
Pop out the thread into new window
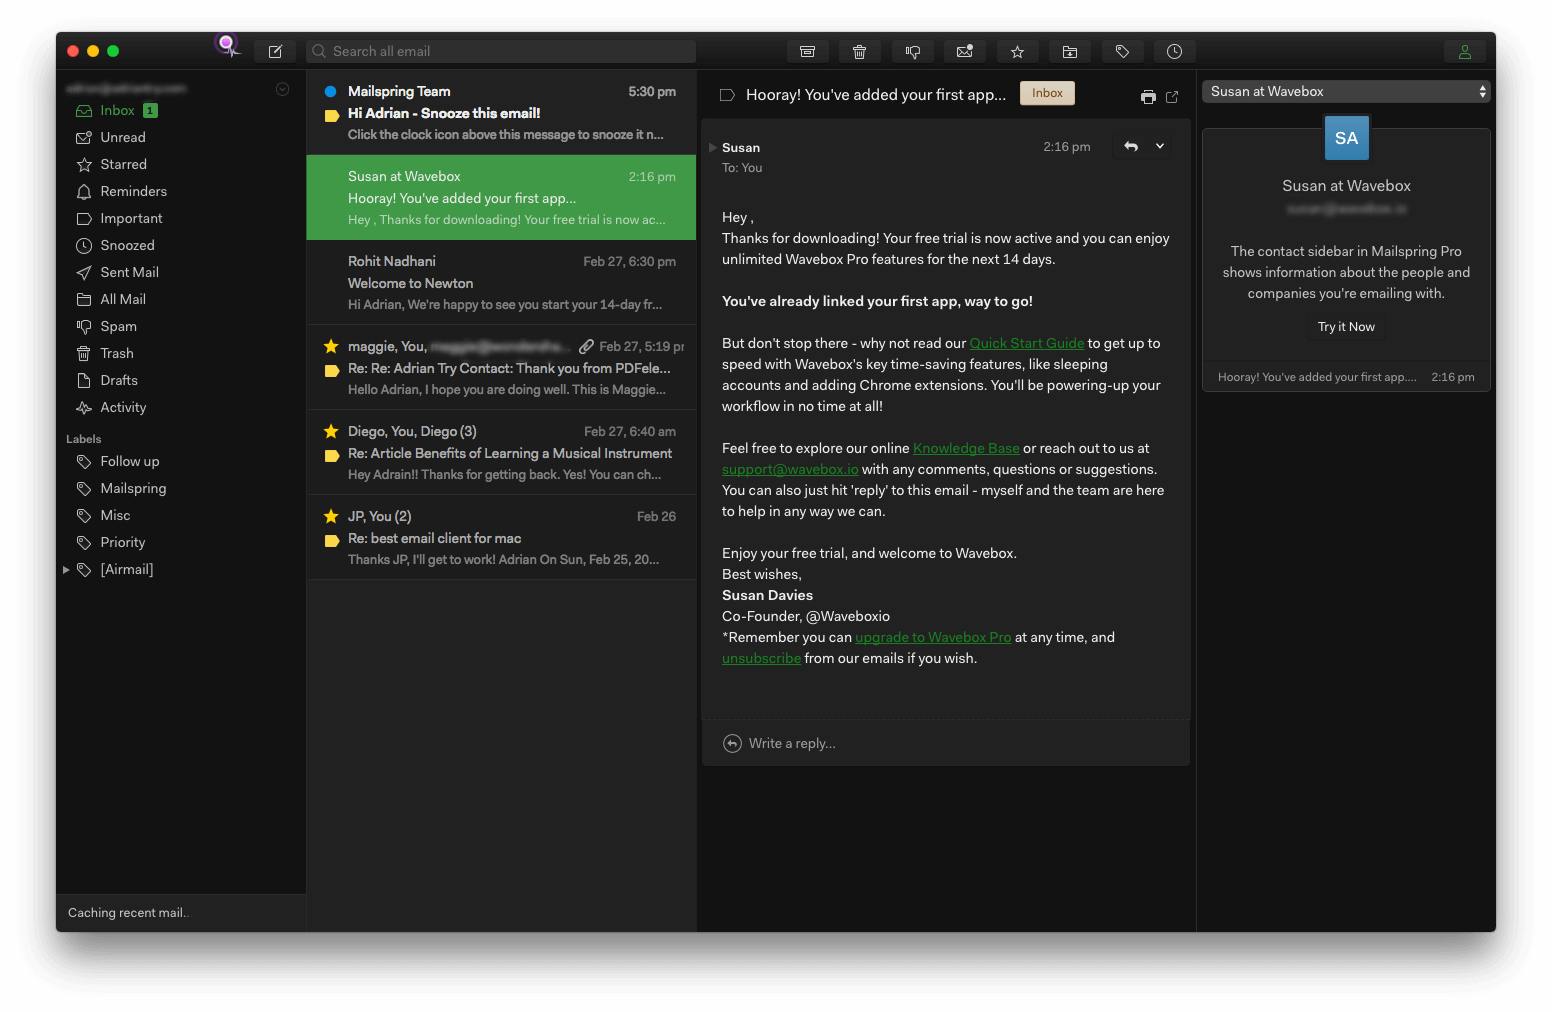[x=1172, y=97]
